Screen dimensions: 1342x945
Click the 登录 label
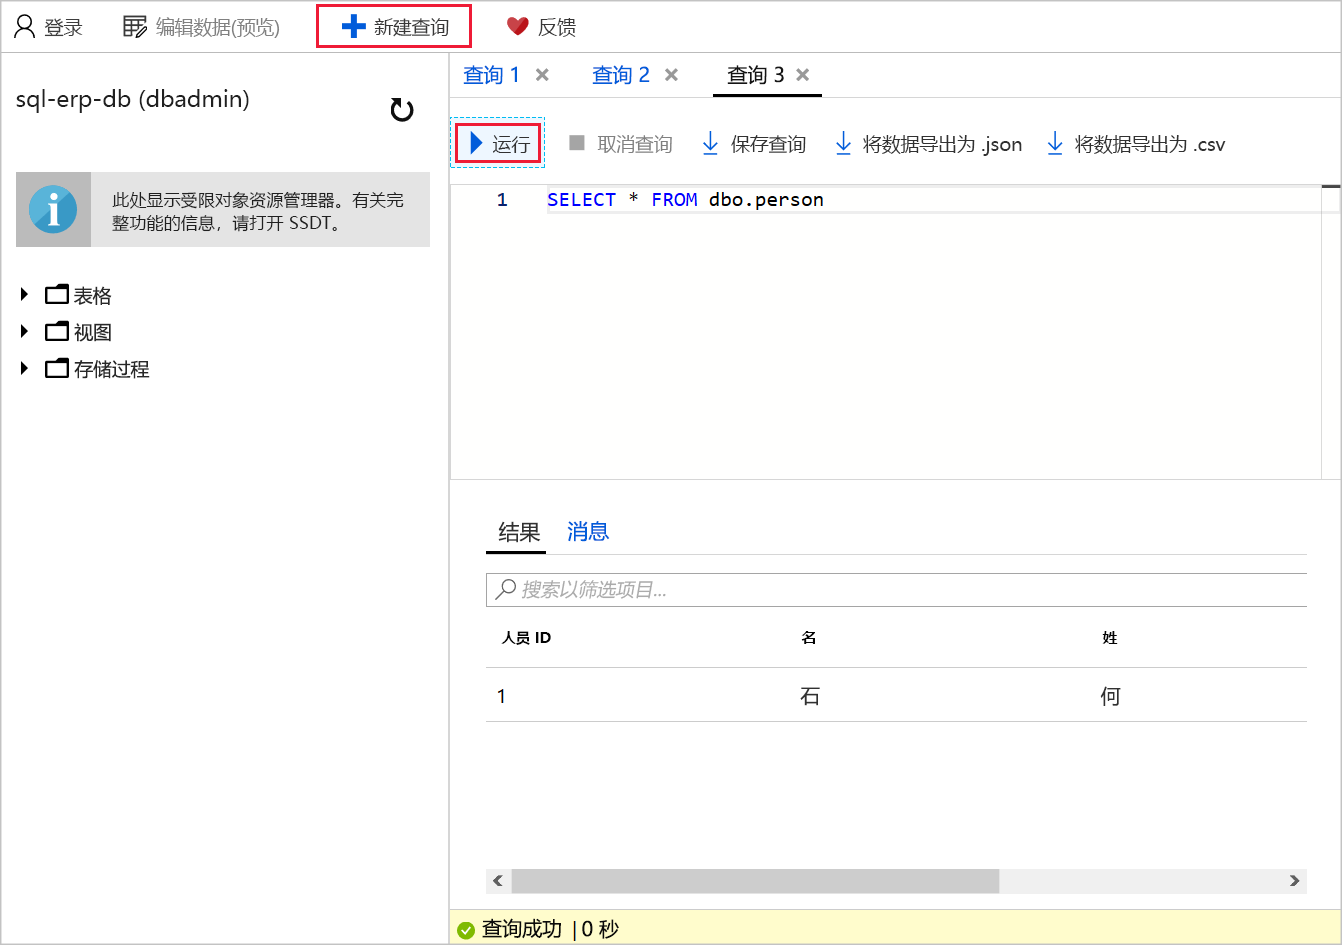[63, 28]
